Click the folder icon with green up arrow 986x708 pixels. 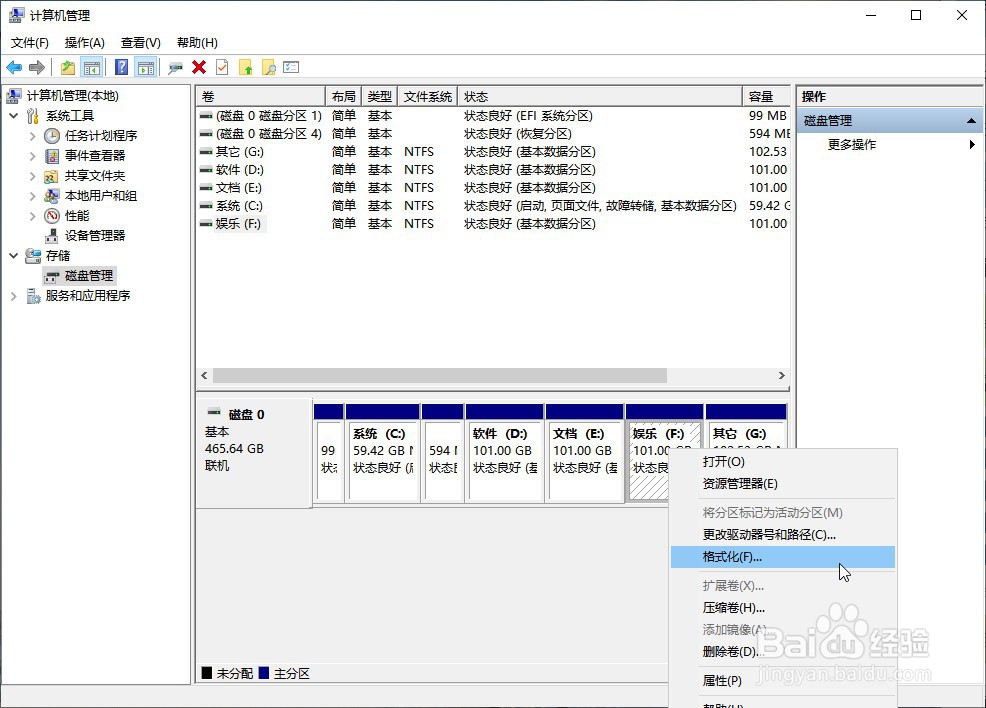click(x=248, y=67)
